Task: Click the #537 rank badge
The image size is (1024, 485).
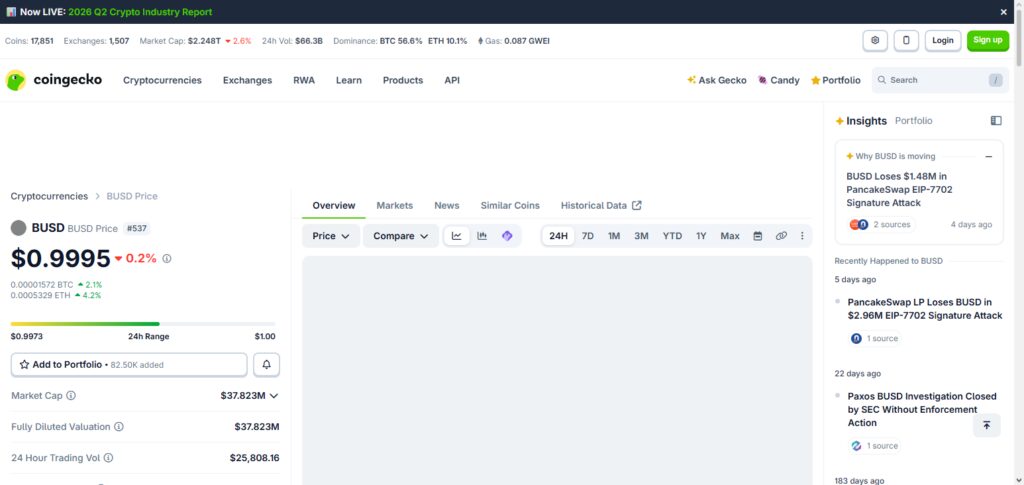Action: coord(137,228)
